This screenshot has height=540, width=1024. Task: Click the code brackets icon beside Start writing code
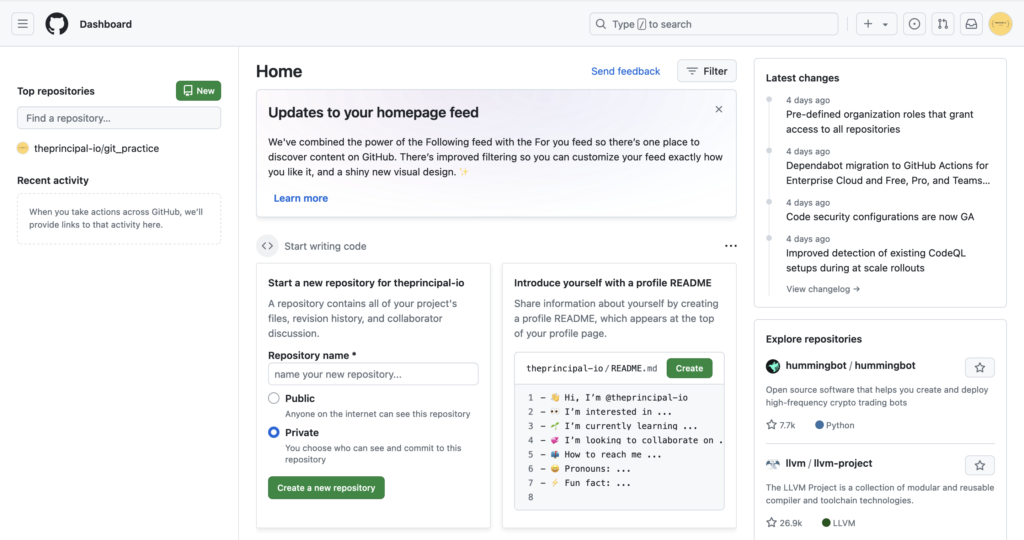click(x=267, y=246)
